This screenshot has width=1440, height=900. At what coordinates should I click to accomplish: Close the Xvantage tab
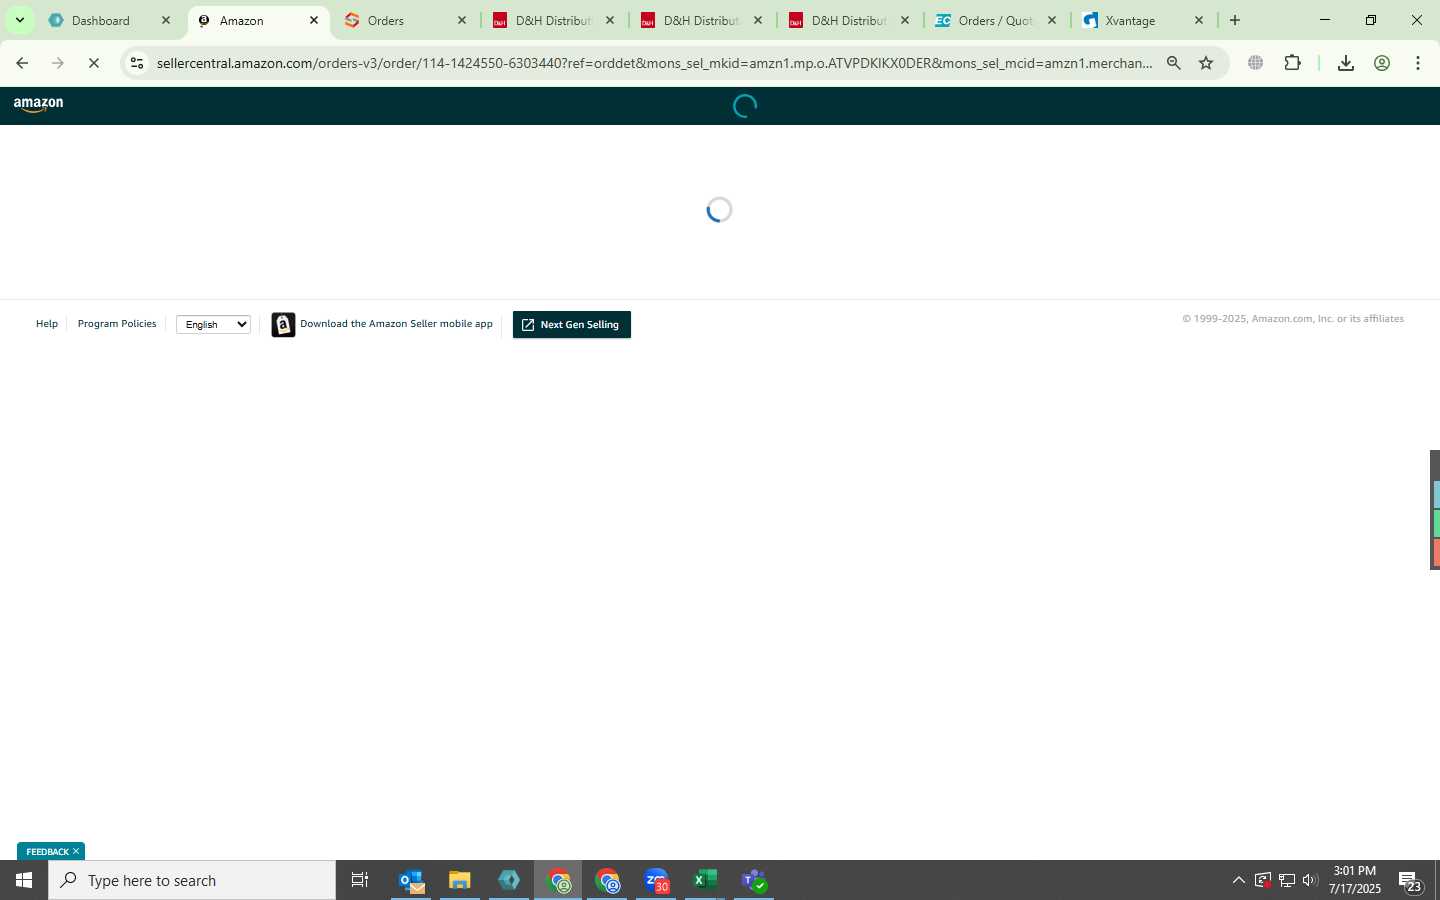click(x=1199, y=20)
